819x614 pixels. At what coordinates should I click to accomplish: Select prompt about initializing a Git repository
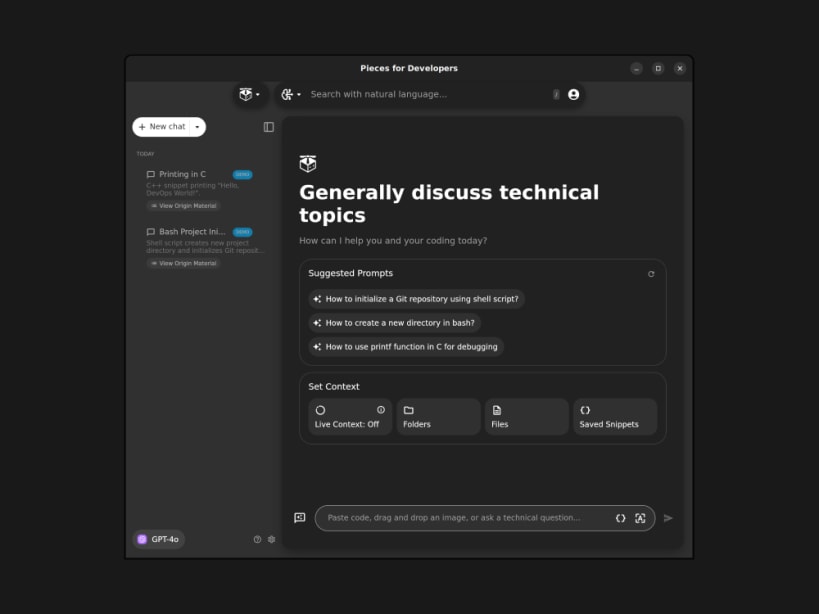coord(416,299)
